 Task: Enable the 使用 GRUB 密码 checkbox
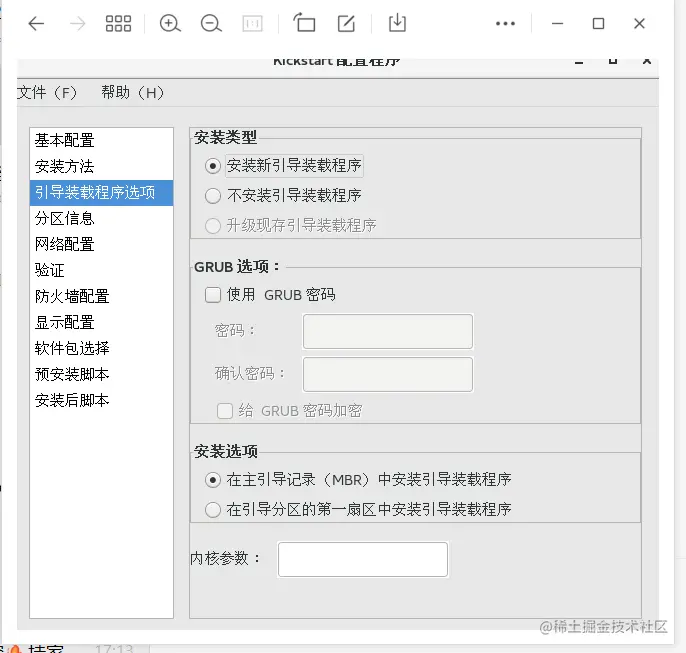[213, 295]
